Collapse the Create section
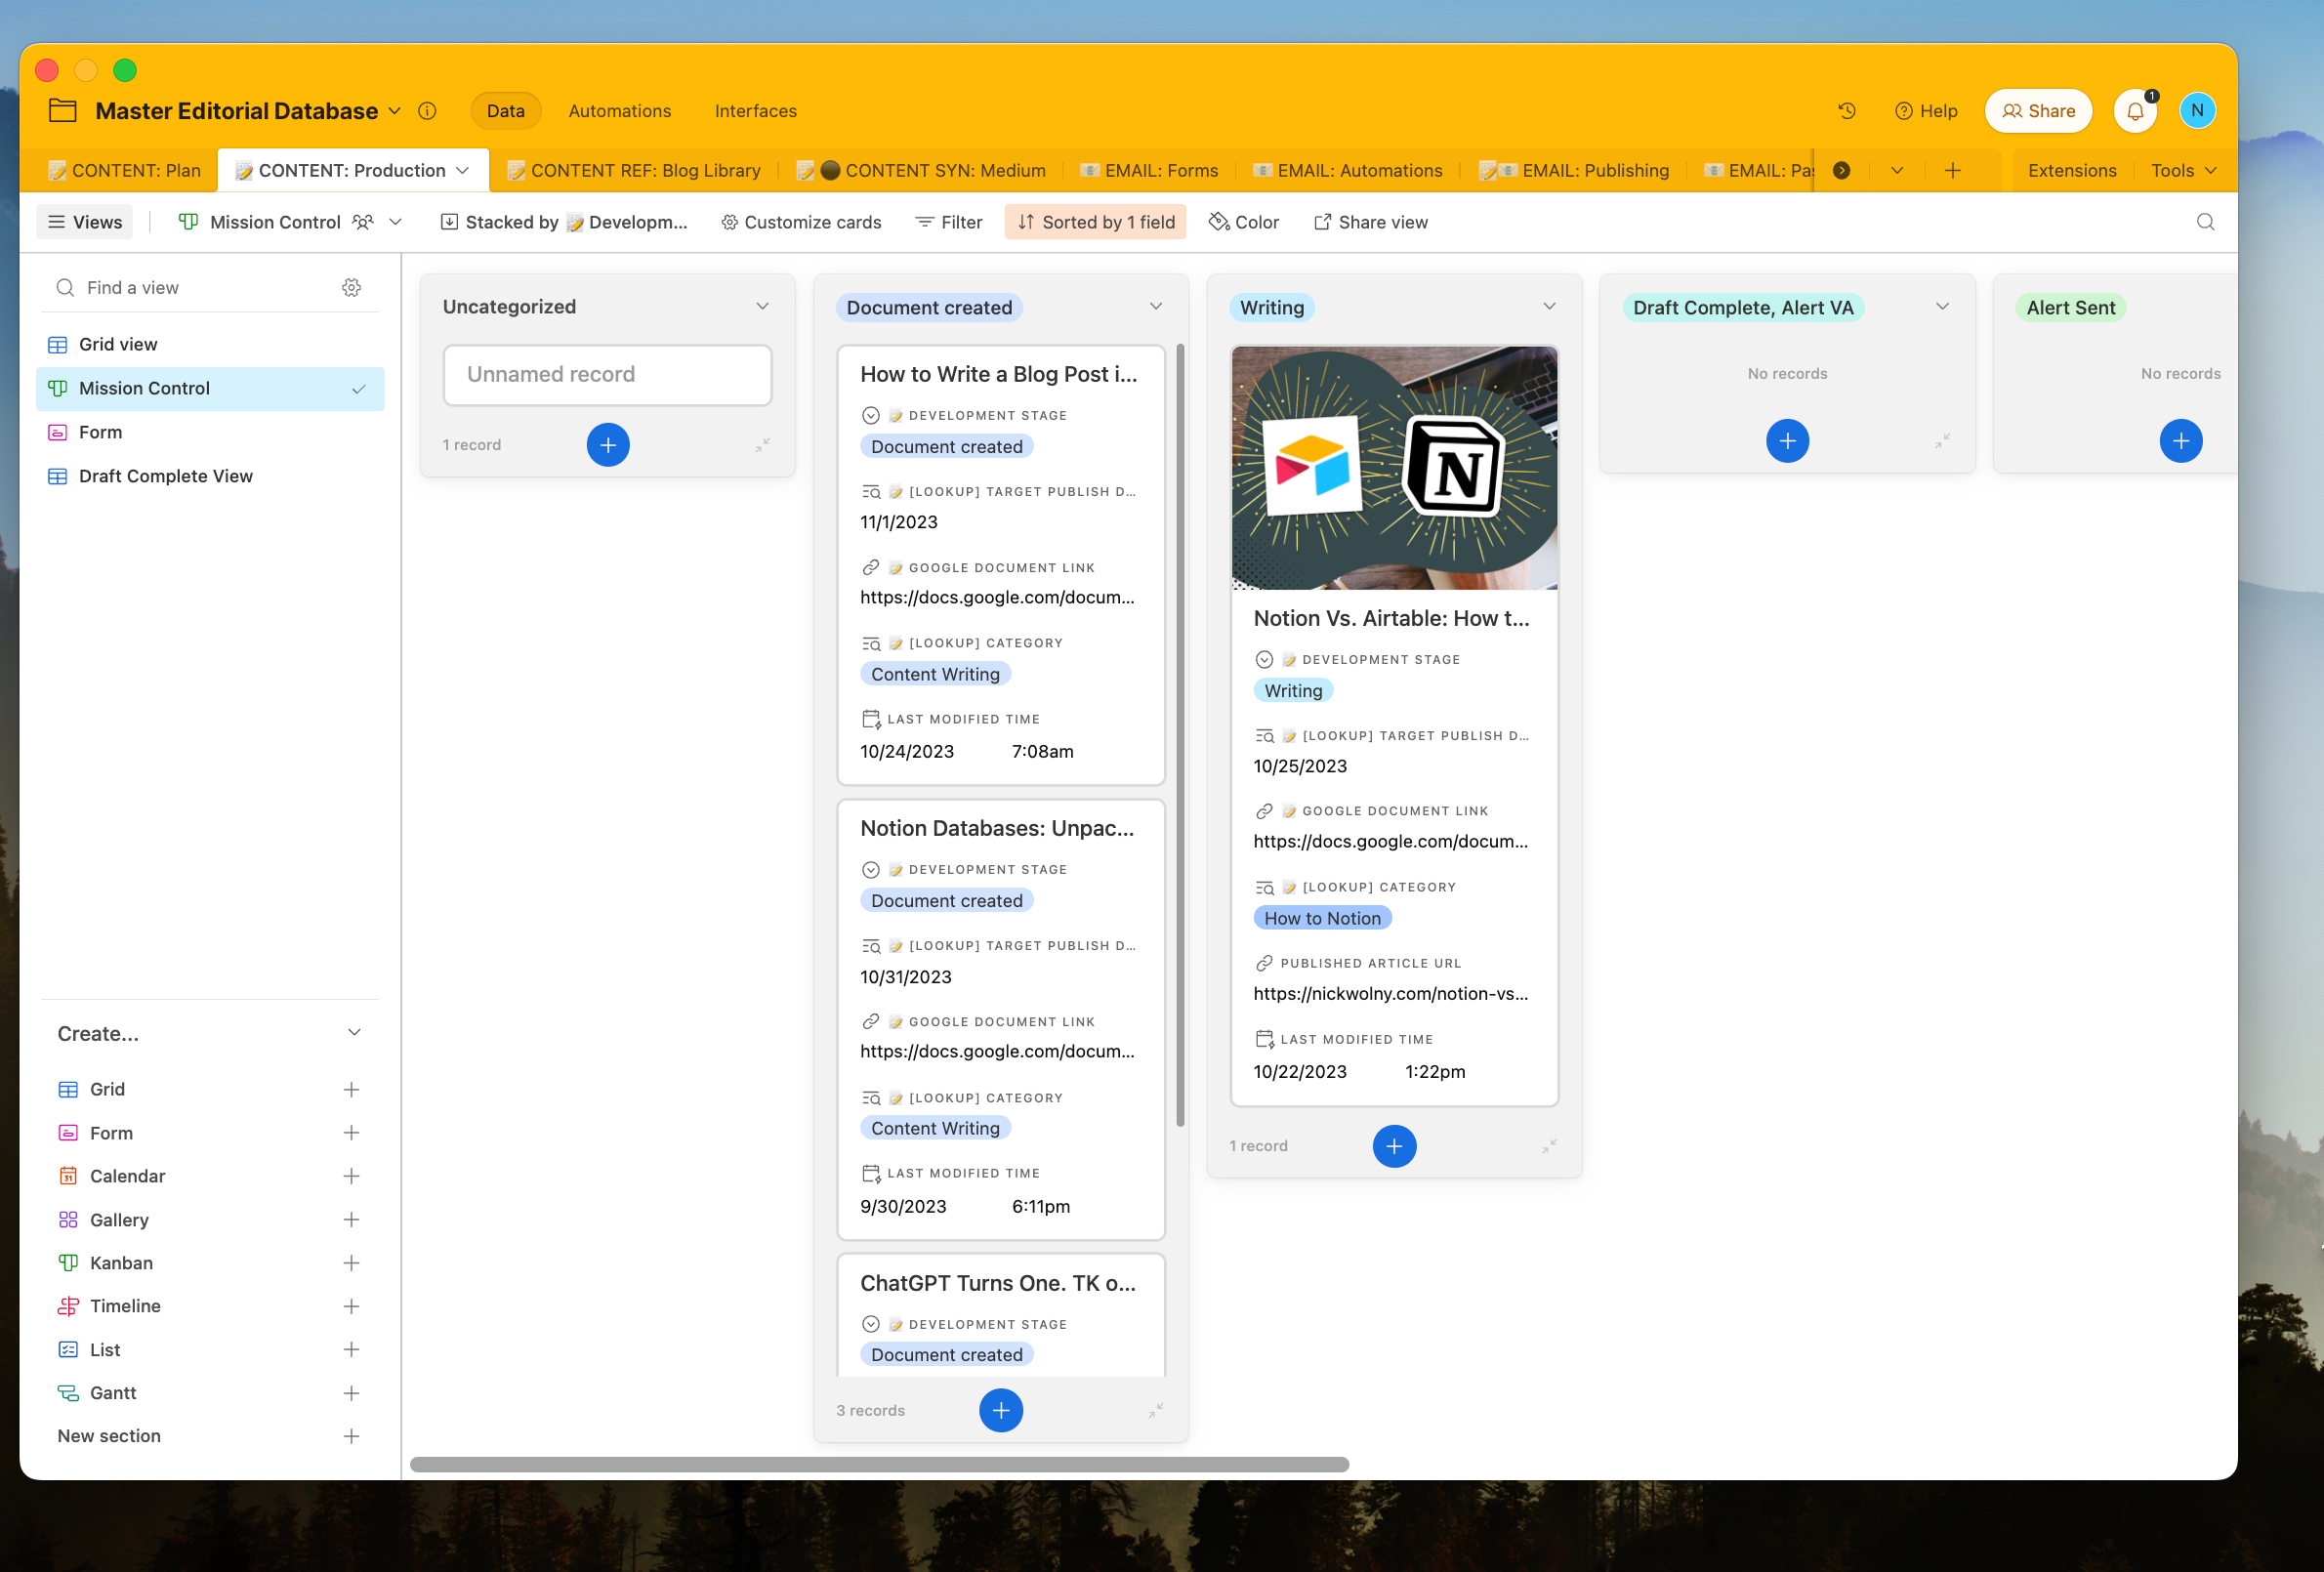This screenshot has height=1572, width=2324. [353, 1033]
